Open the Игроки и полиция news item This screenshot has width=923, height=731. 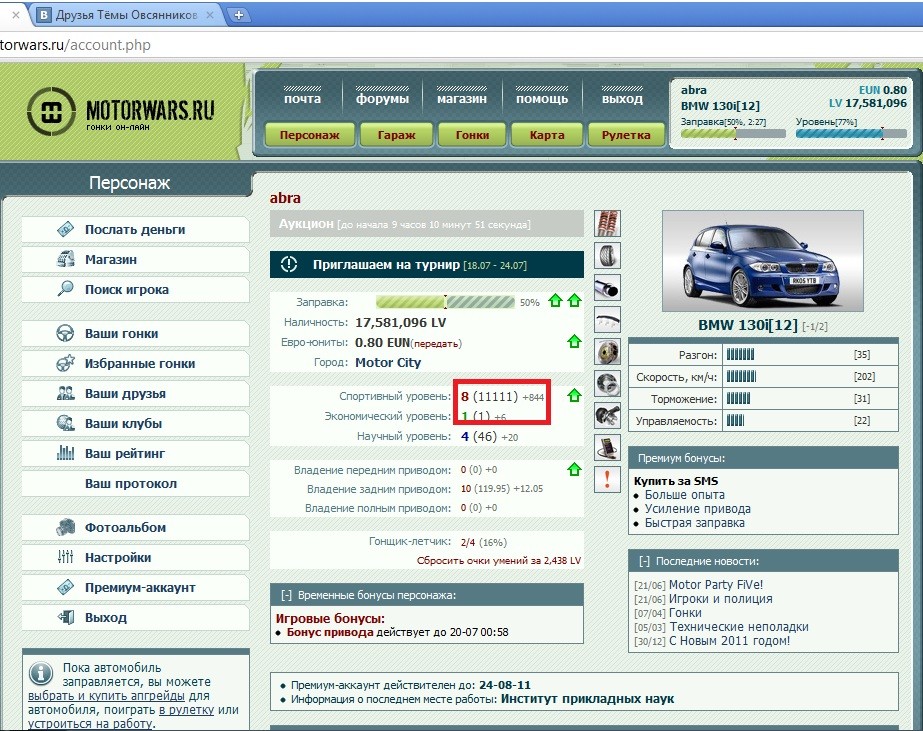pyautogui.click(x=721, y=599)
